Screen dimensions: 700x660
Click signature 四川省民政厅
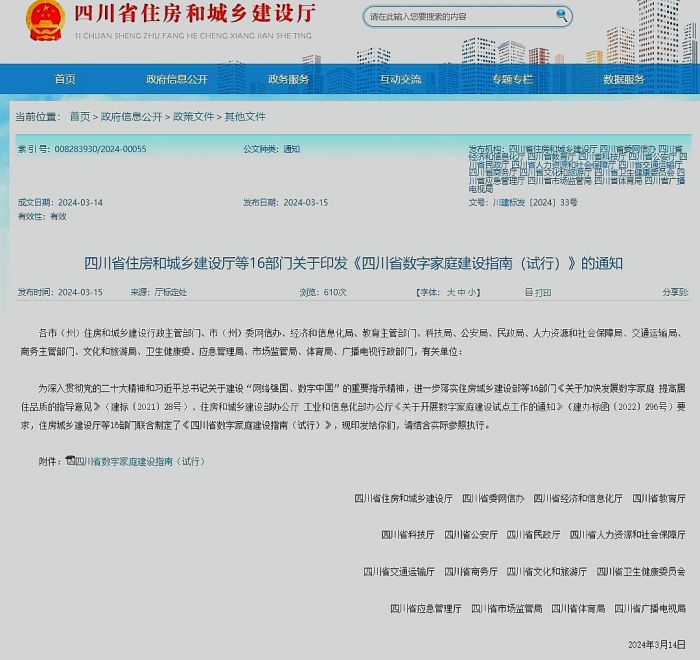pos(533,535)
